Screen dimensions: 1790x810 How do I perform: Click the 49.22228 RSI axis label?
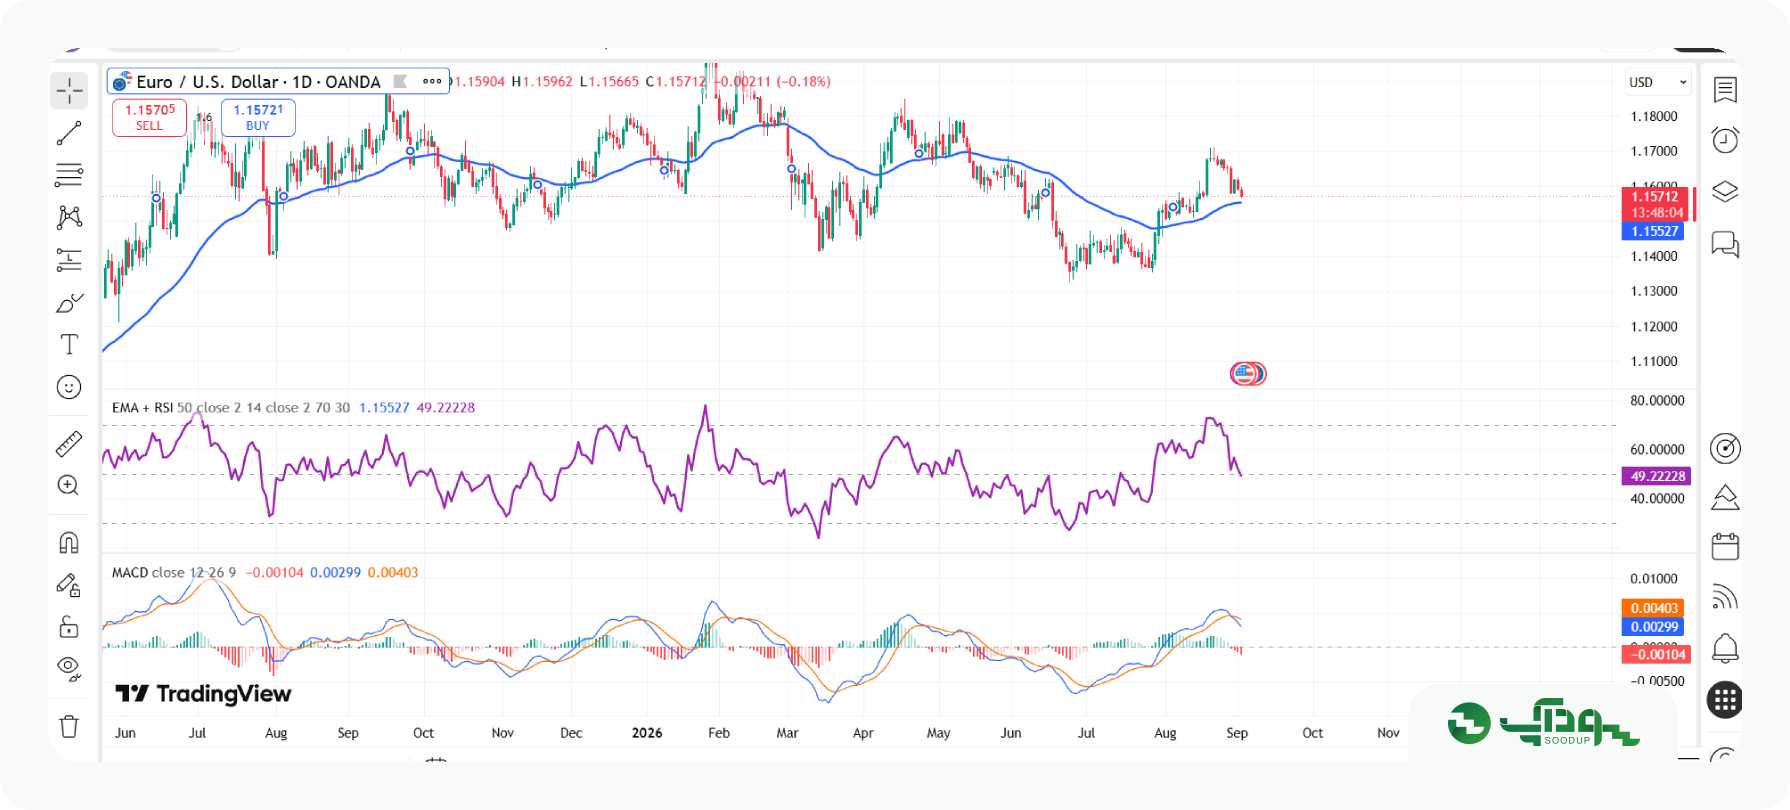click(1657, 476)
